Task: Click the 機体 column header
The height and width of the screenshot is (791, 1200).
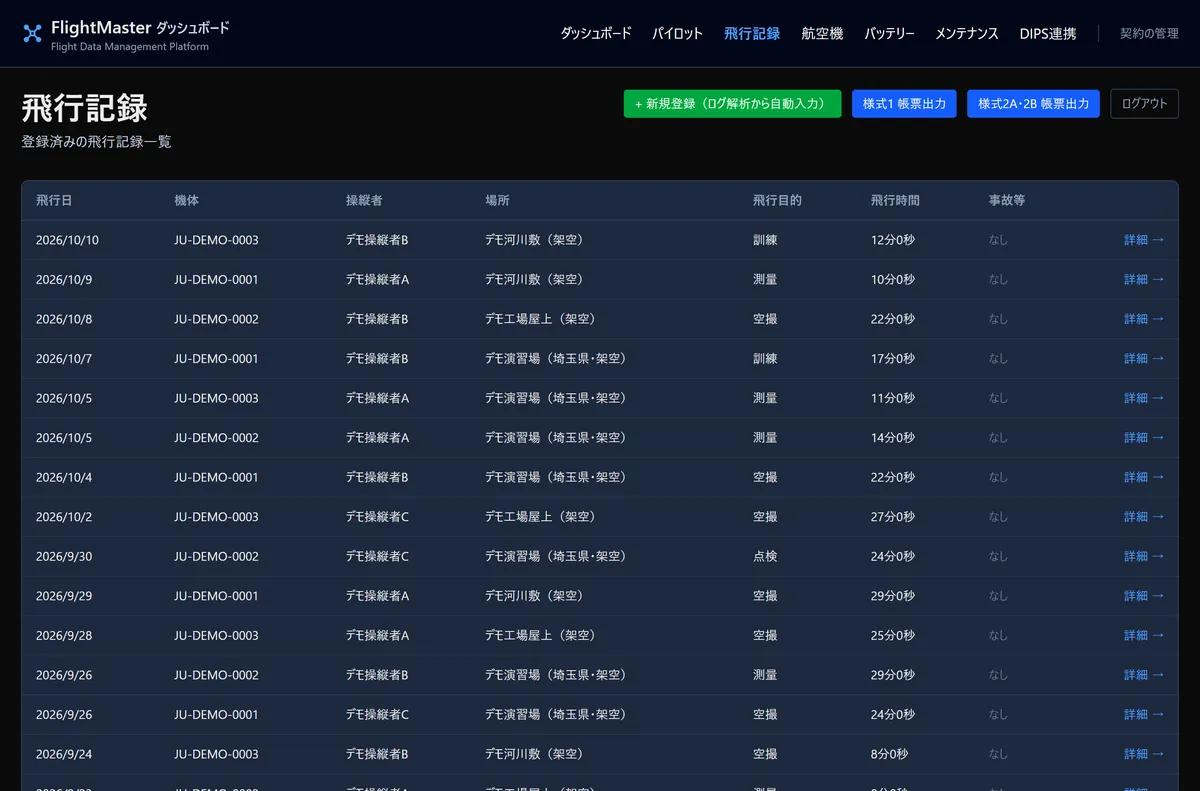Action: (186, 201)
